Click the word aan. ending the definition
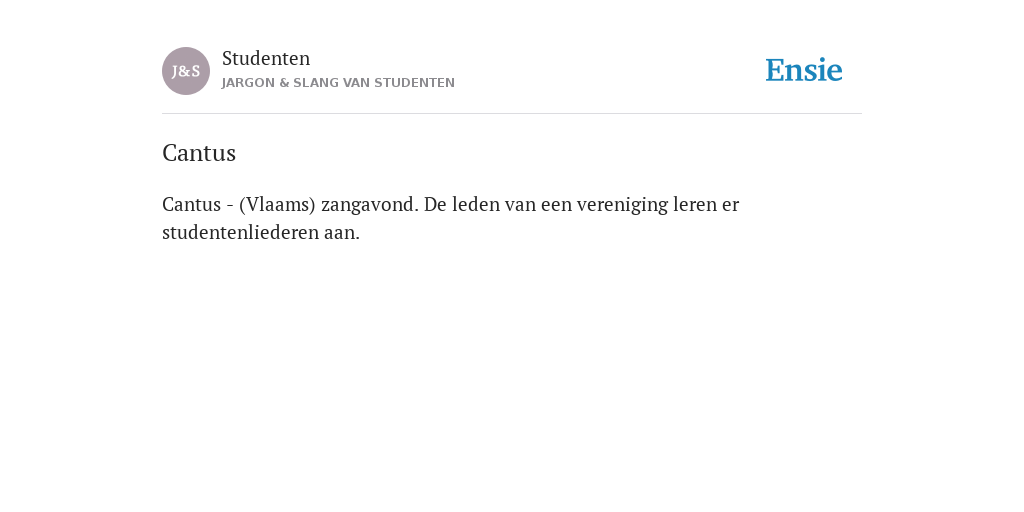1024x512 pixels. coord(342,232)
